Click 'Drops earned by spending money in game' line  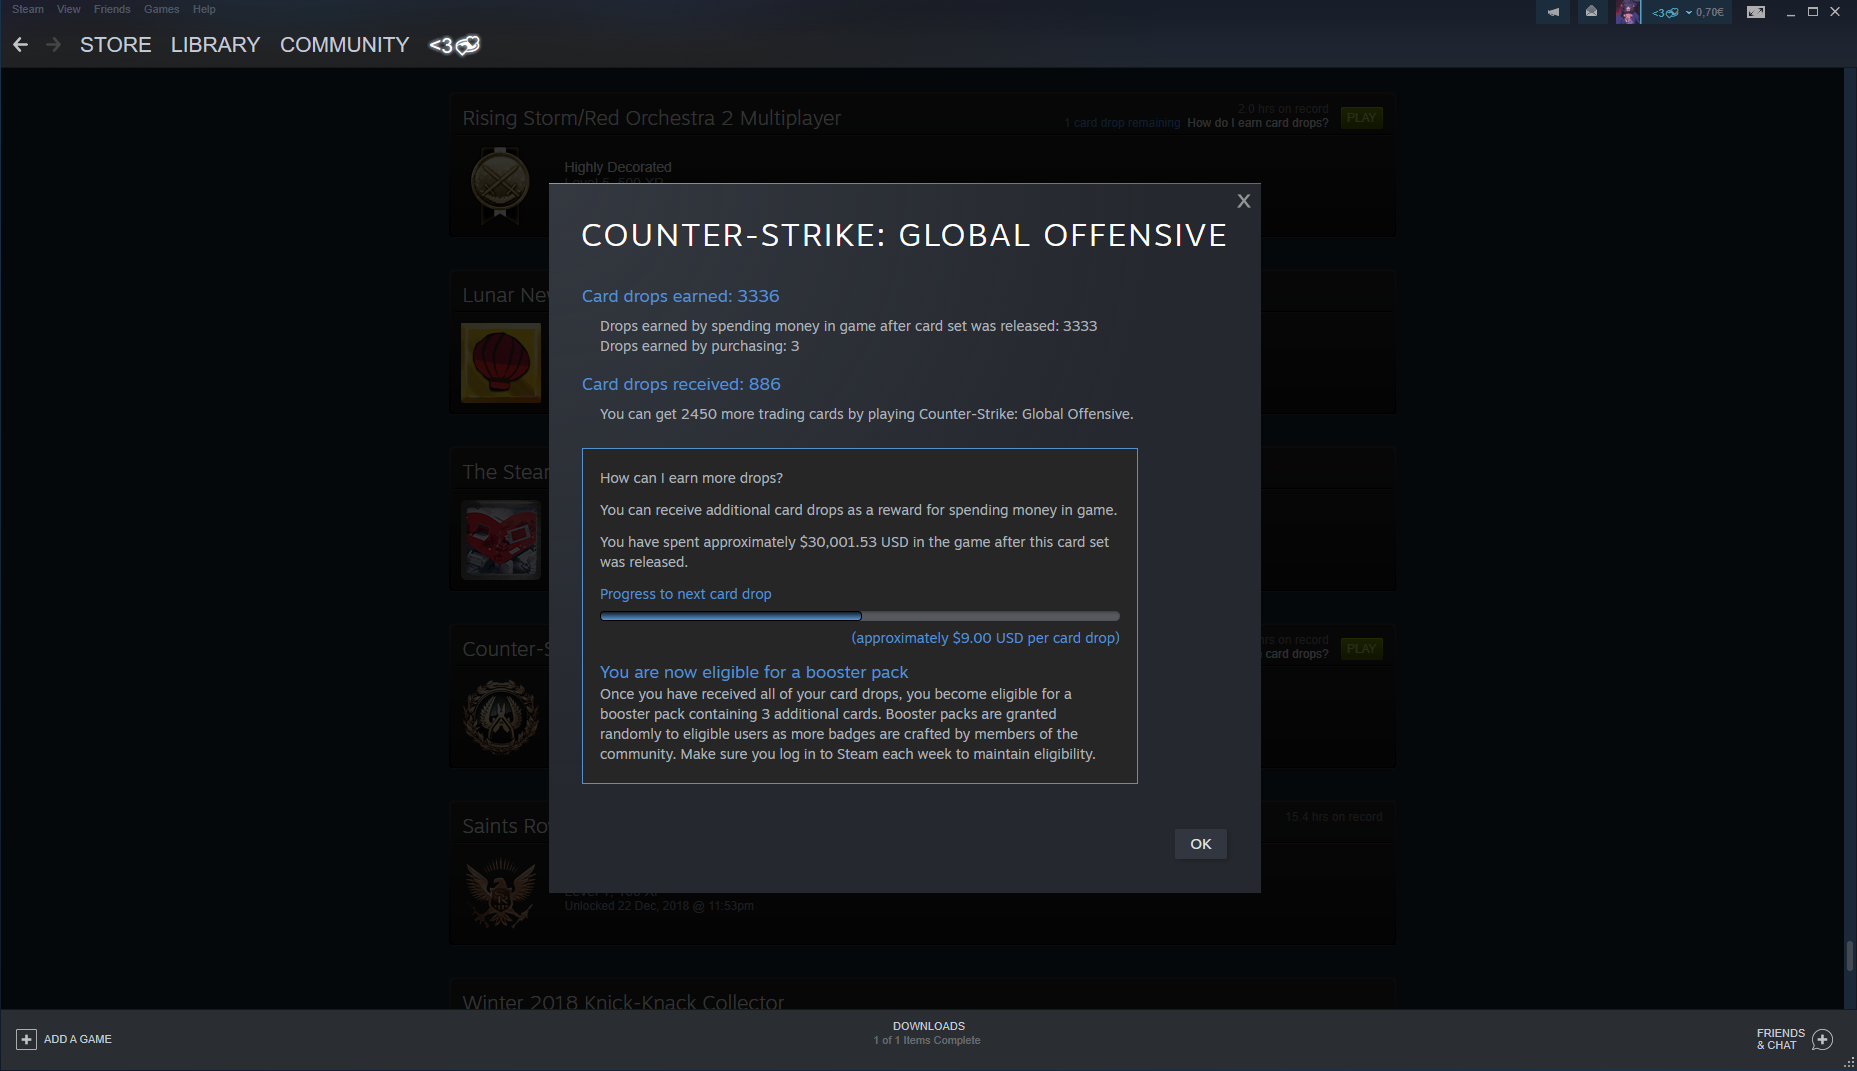click(x=848, y=326)
